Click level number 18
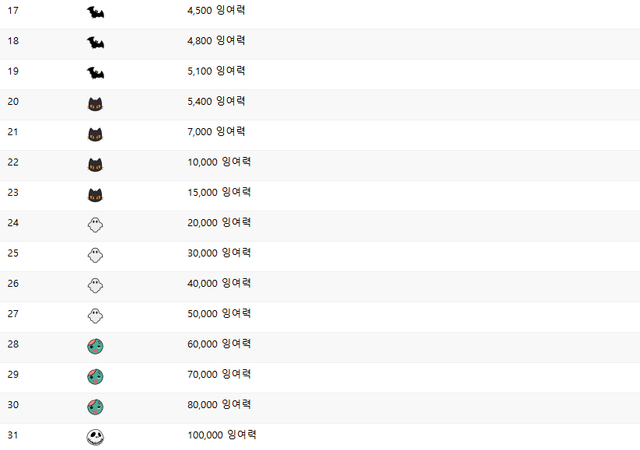640x450 pixels. (13, 41)
